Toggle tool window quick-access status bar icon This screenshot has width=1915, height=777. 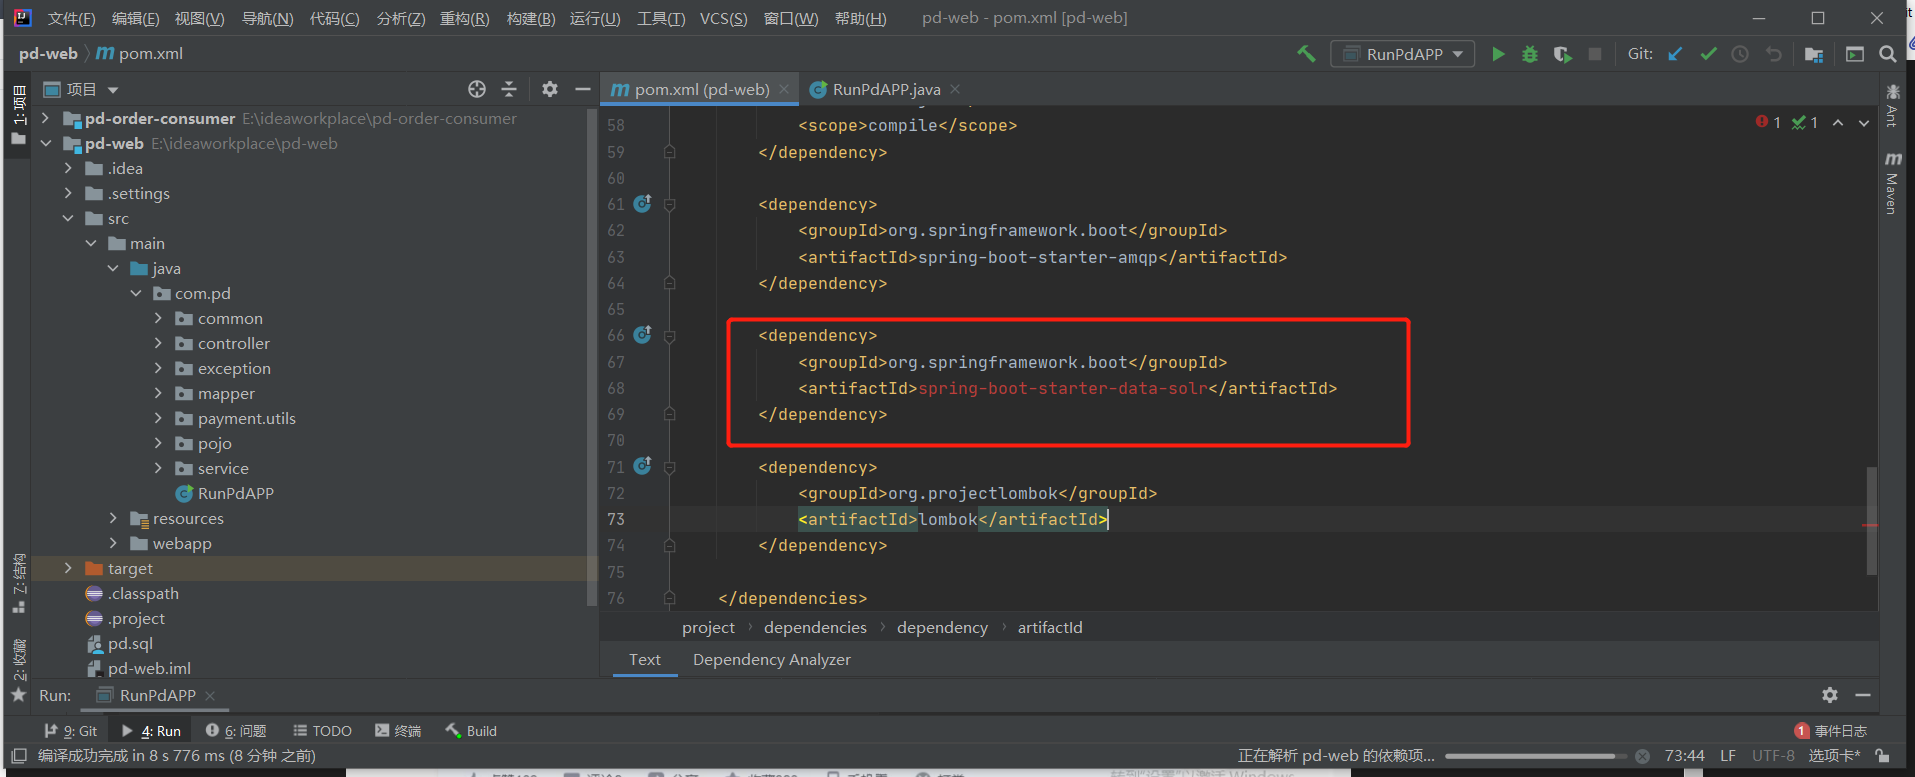[x=19, y=756]
